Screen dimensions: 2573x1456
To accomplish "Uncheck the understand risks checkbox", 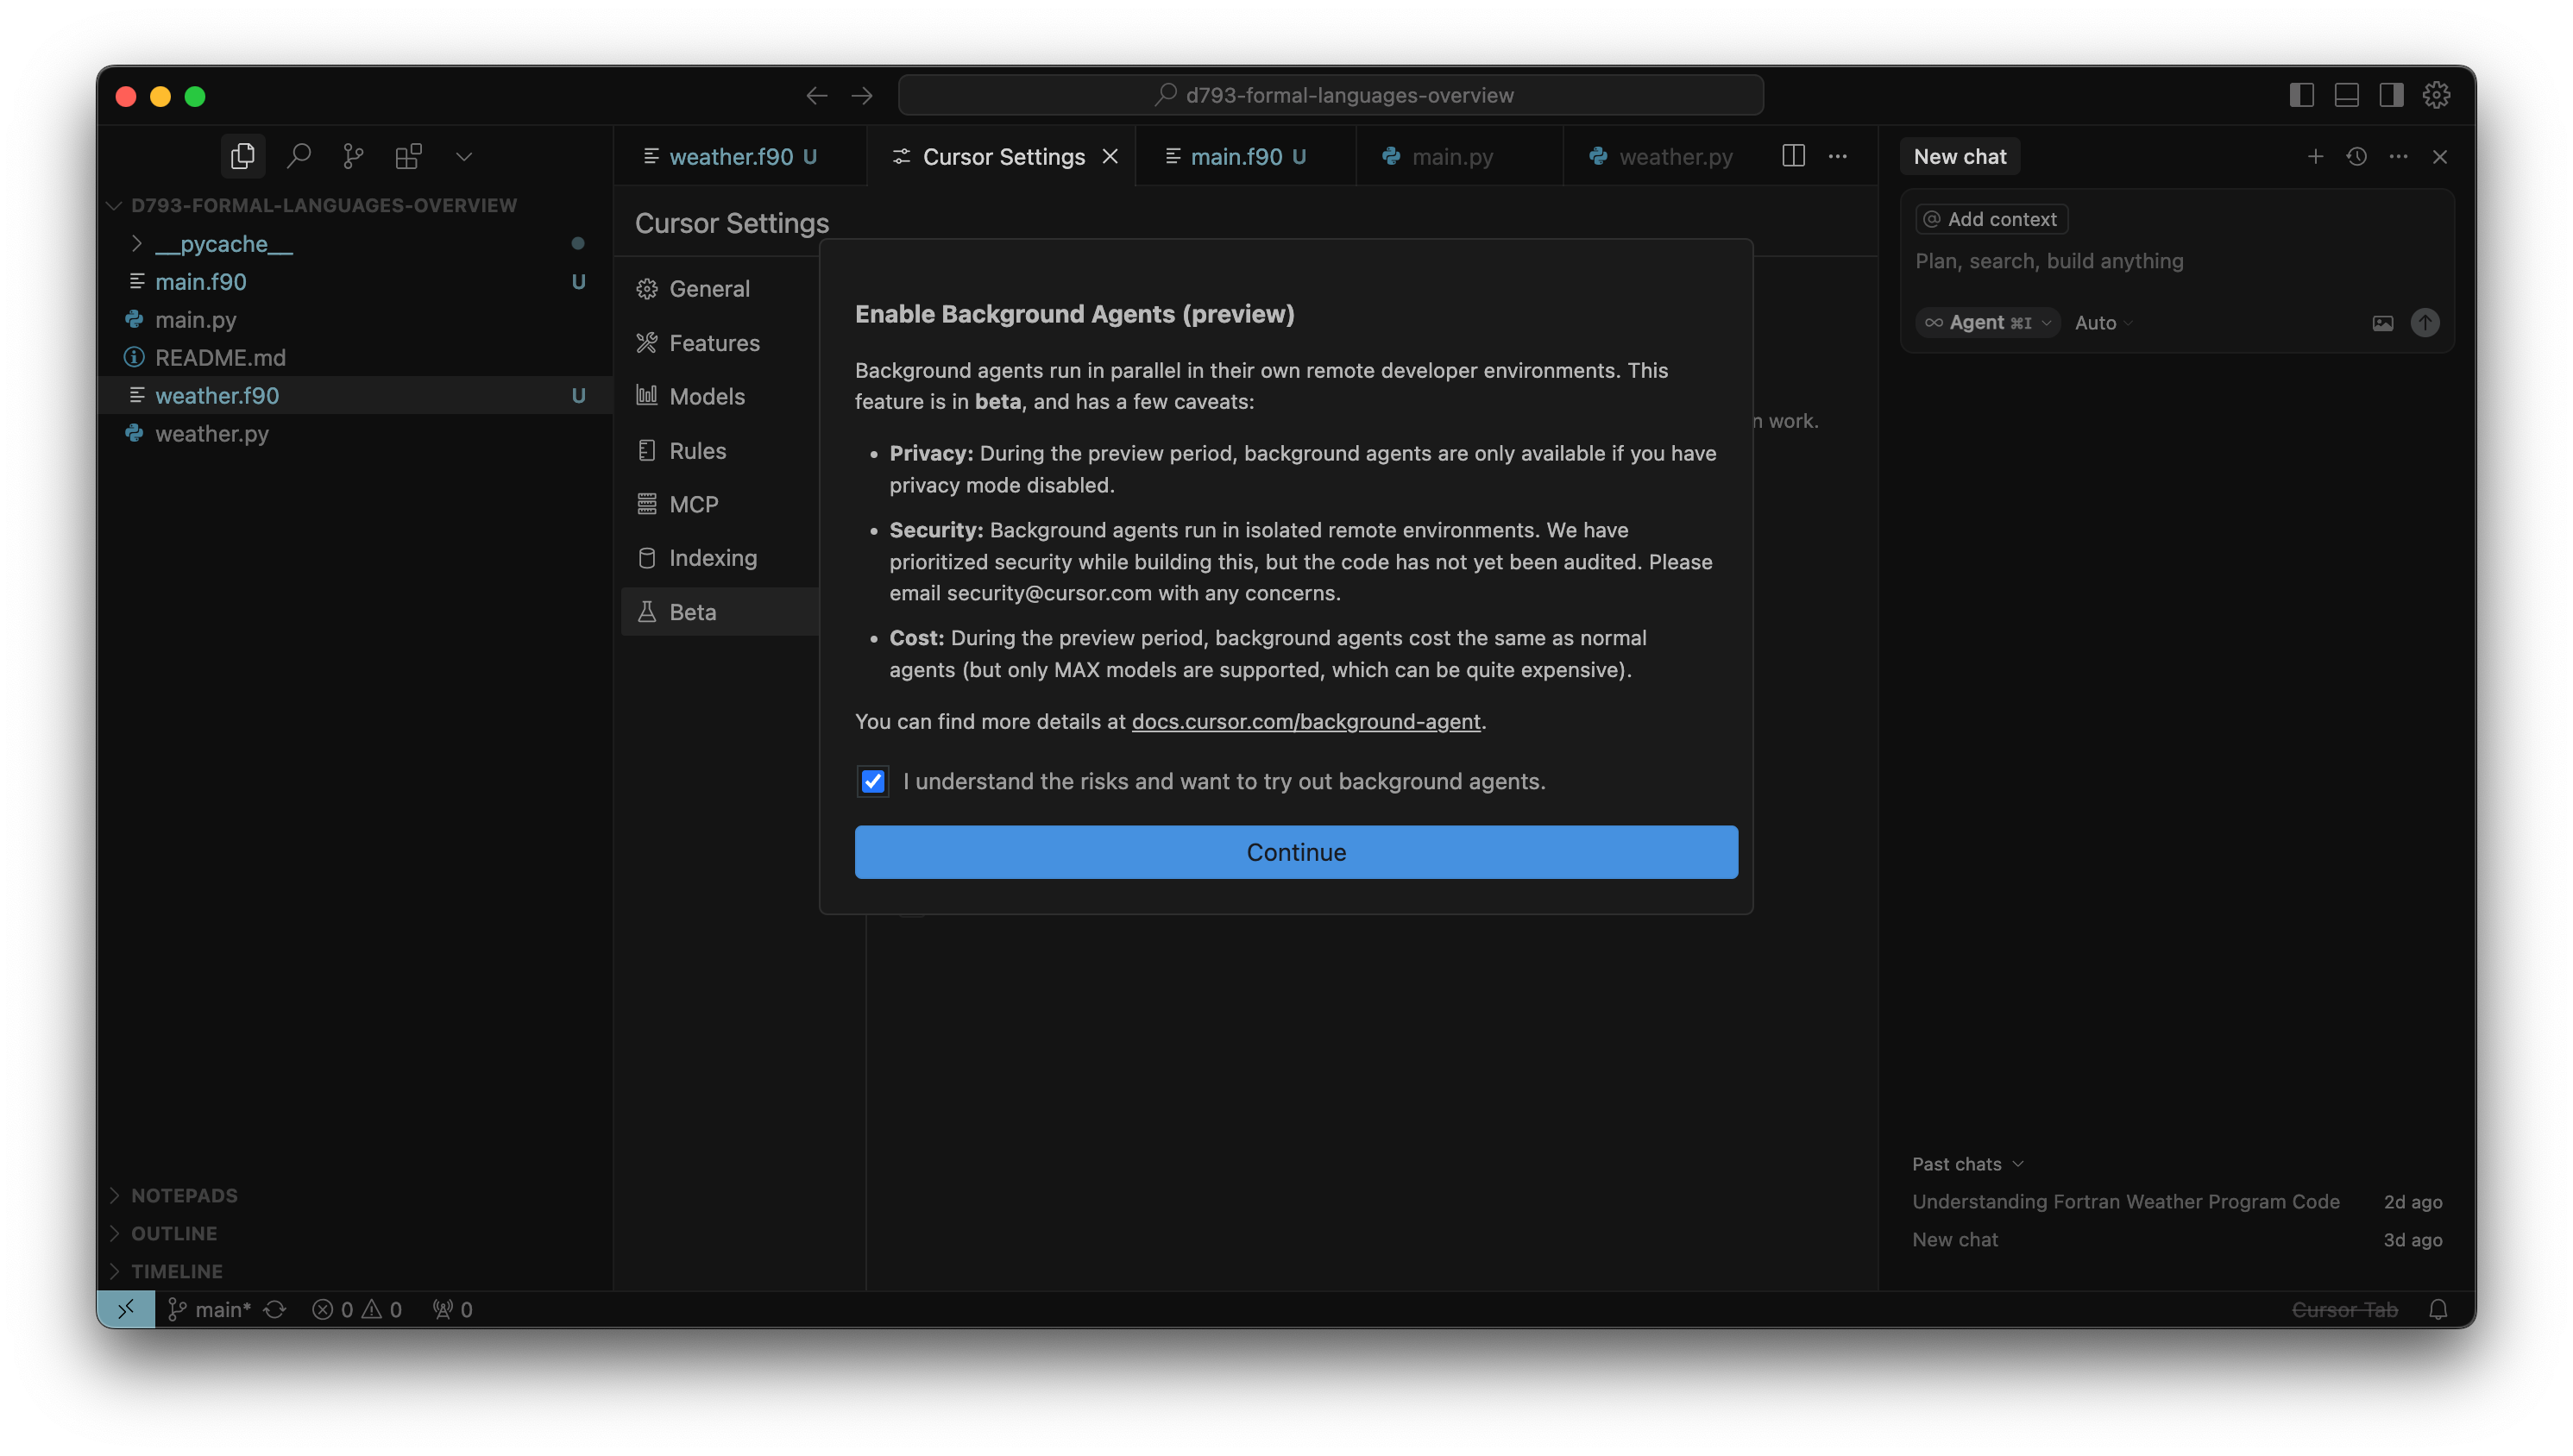I will click(x=873, y=781).
